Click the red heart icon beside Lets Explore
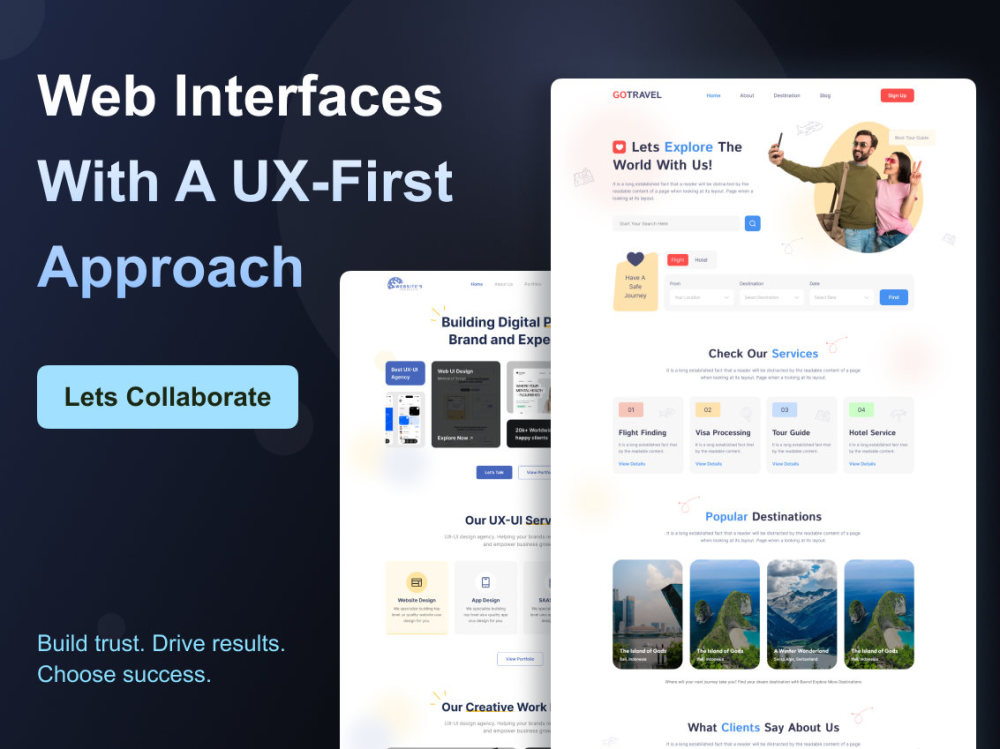The image size is (1000, 749). click(x=619, y=147)
